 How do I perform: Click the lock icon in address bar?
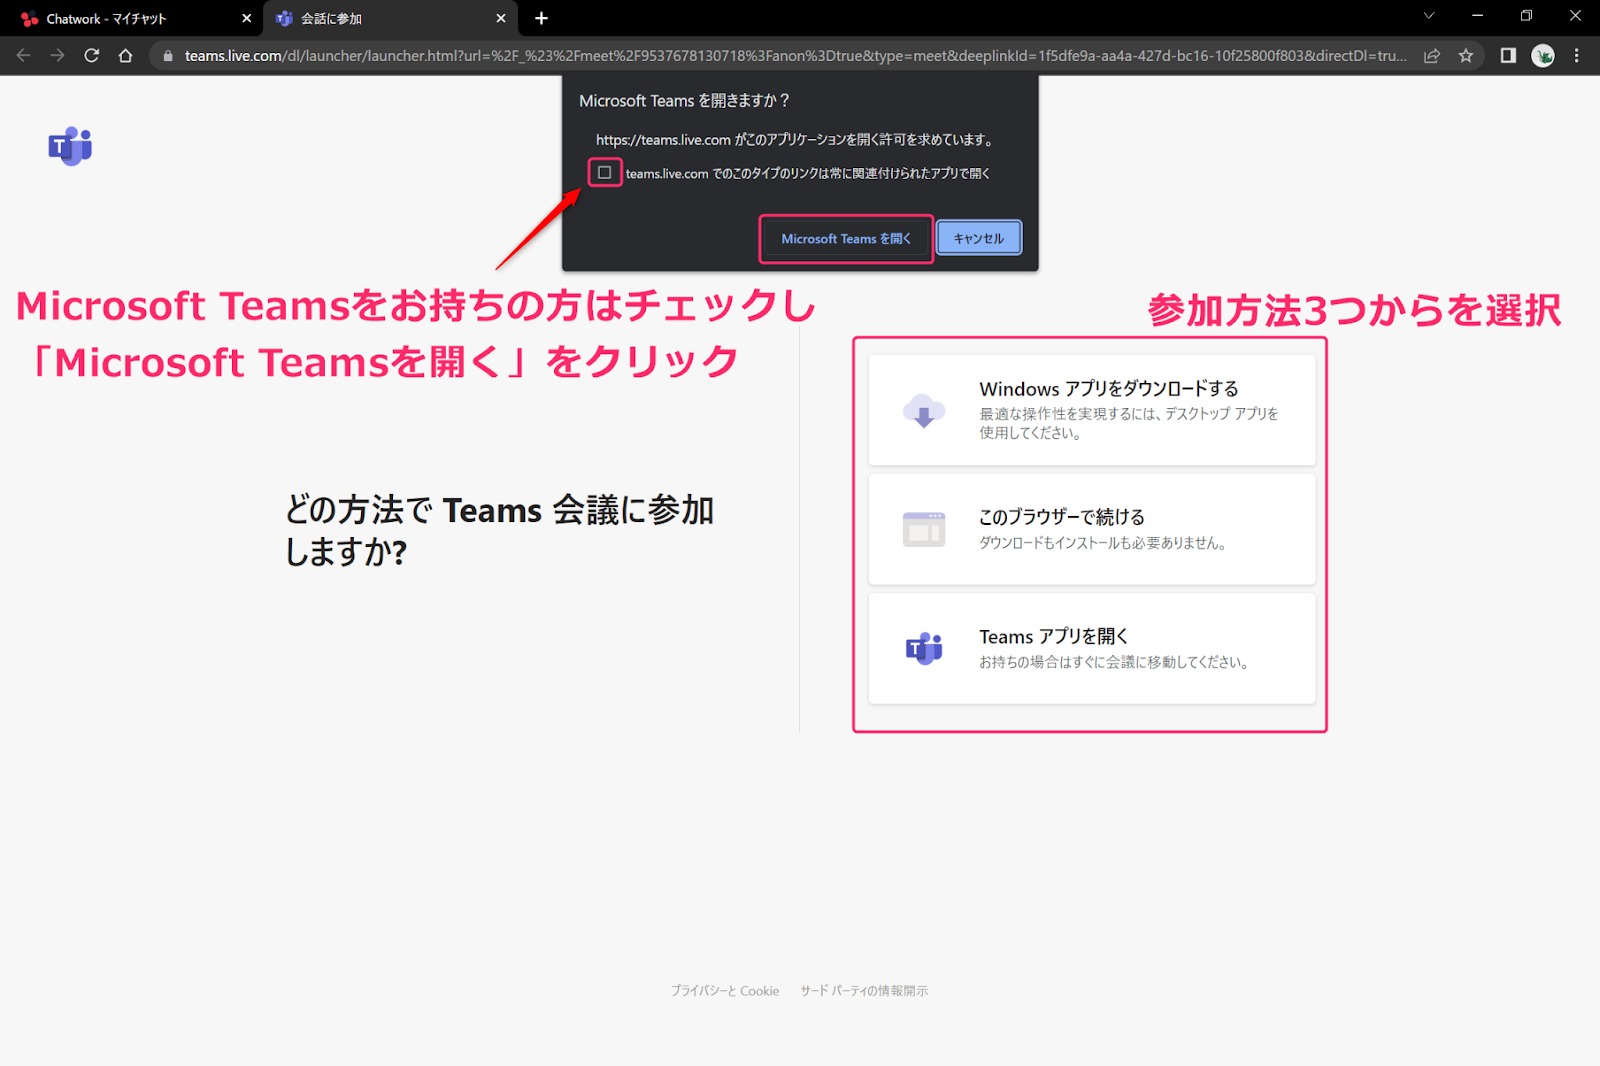click(x=167, y=56)
